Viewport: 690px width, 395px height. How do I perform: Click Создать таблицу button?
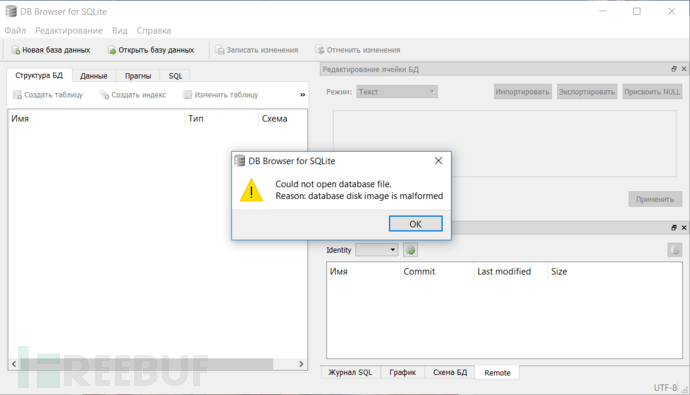(x=48, y=95)
